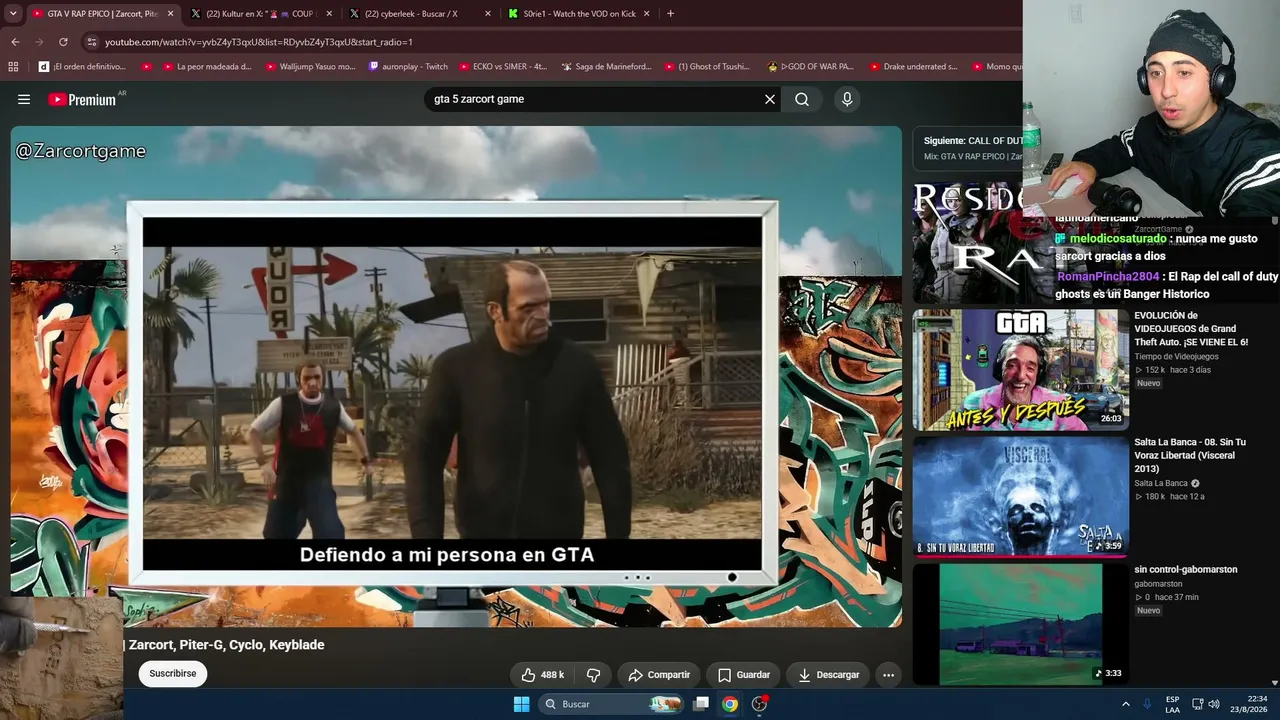Open more actions three-dot menu under video
The height and width of the screenshot is (720, 1280).
tap(888, 675)
